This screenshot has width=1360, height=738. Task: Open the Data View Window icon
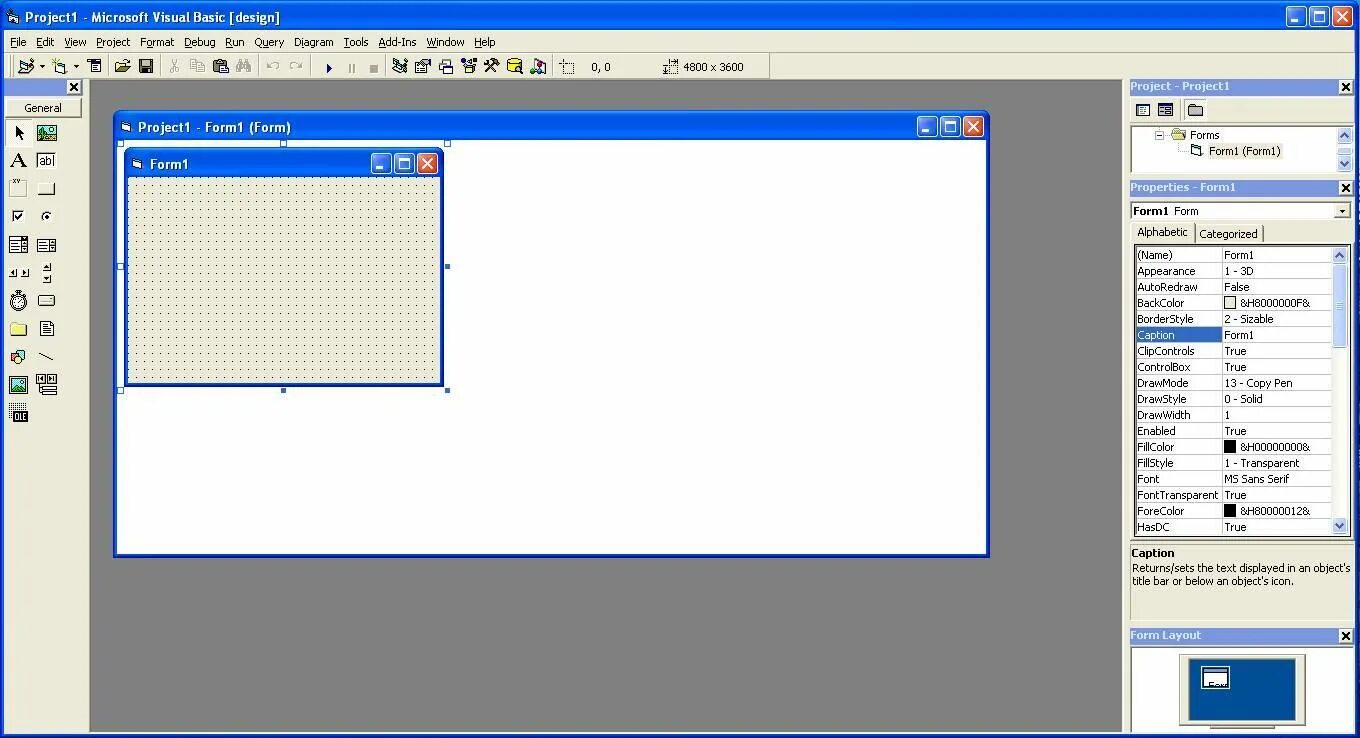point(515,67)
